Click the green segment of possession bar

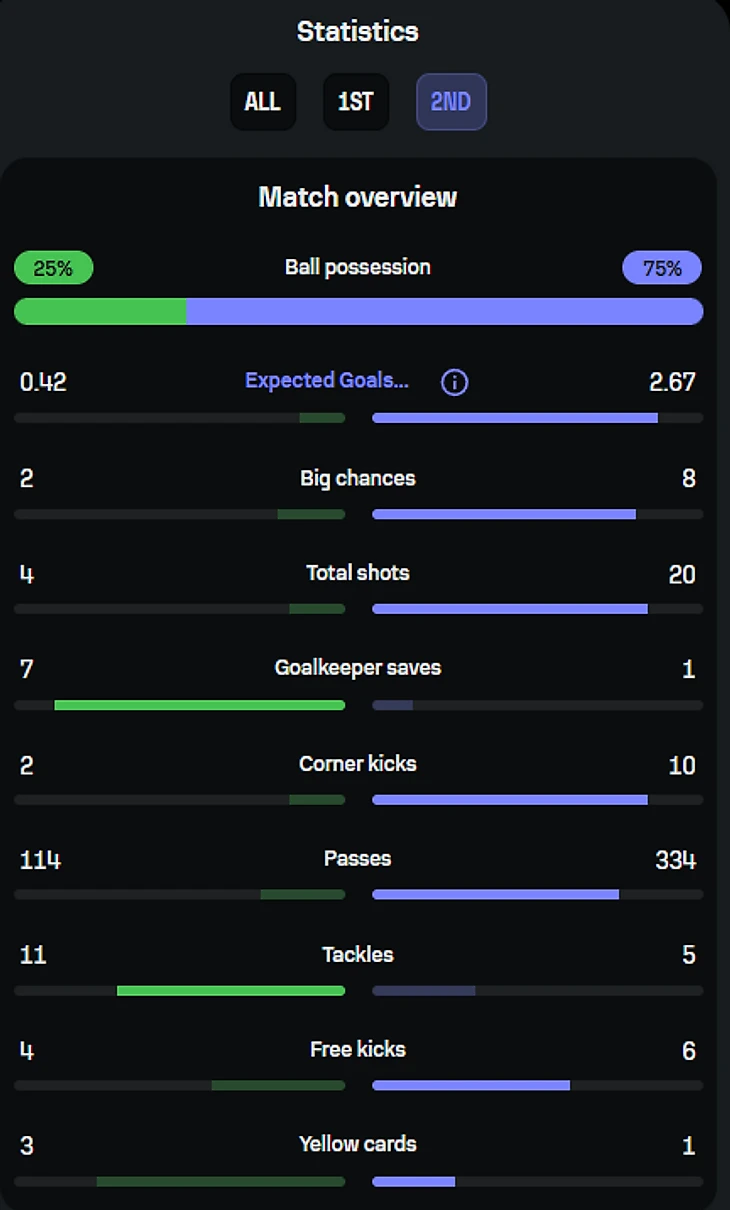pyautogui.click(x=100, y=311)
